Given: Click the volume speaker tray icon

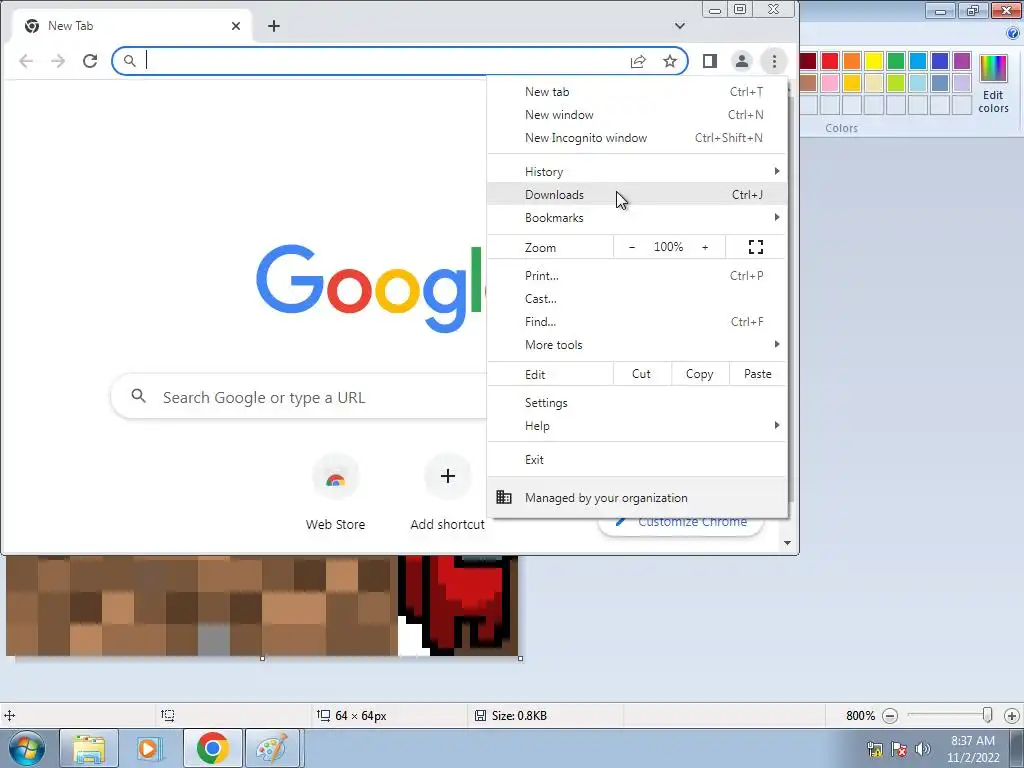Looking at the screenshot, I should click(x=922, y=749).
